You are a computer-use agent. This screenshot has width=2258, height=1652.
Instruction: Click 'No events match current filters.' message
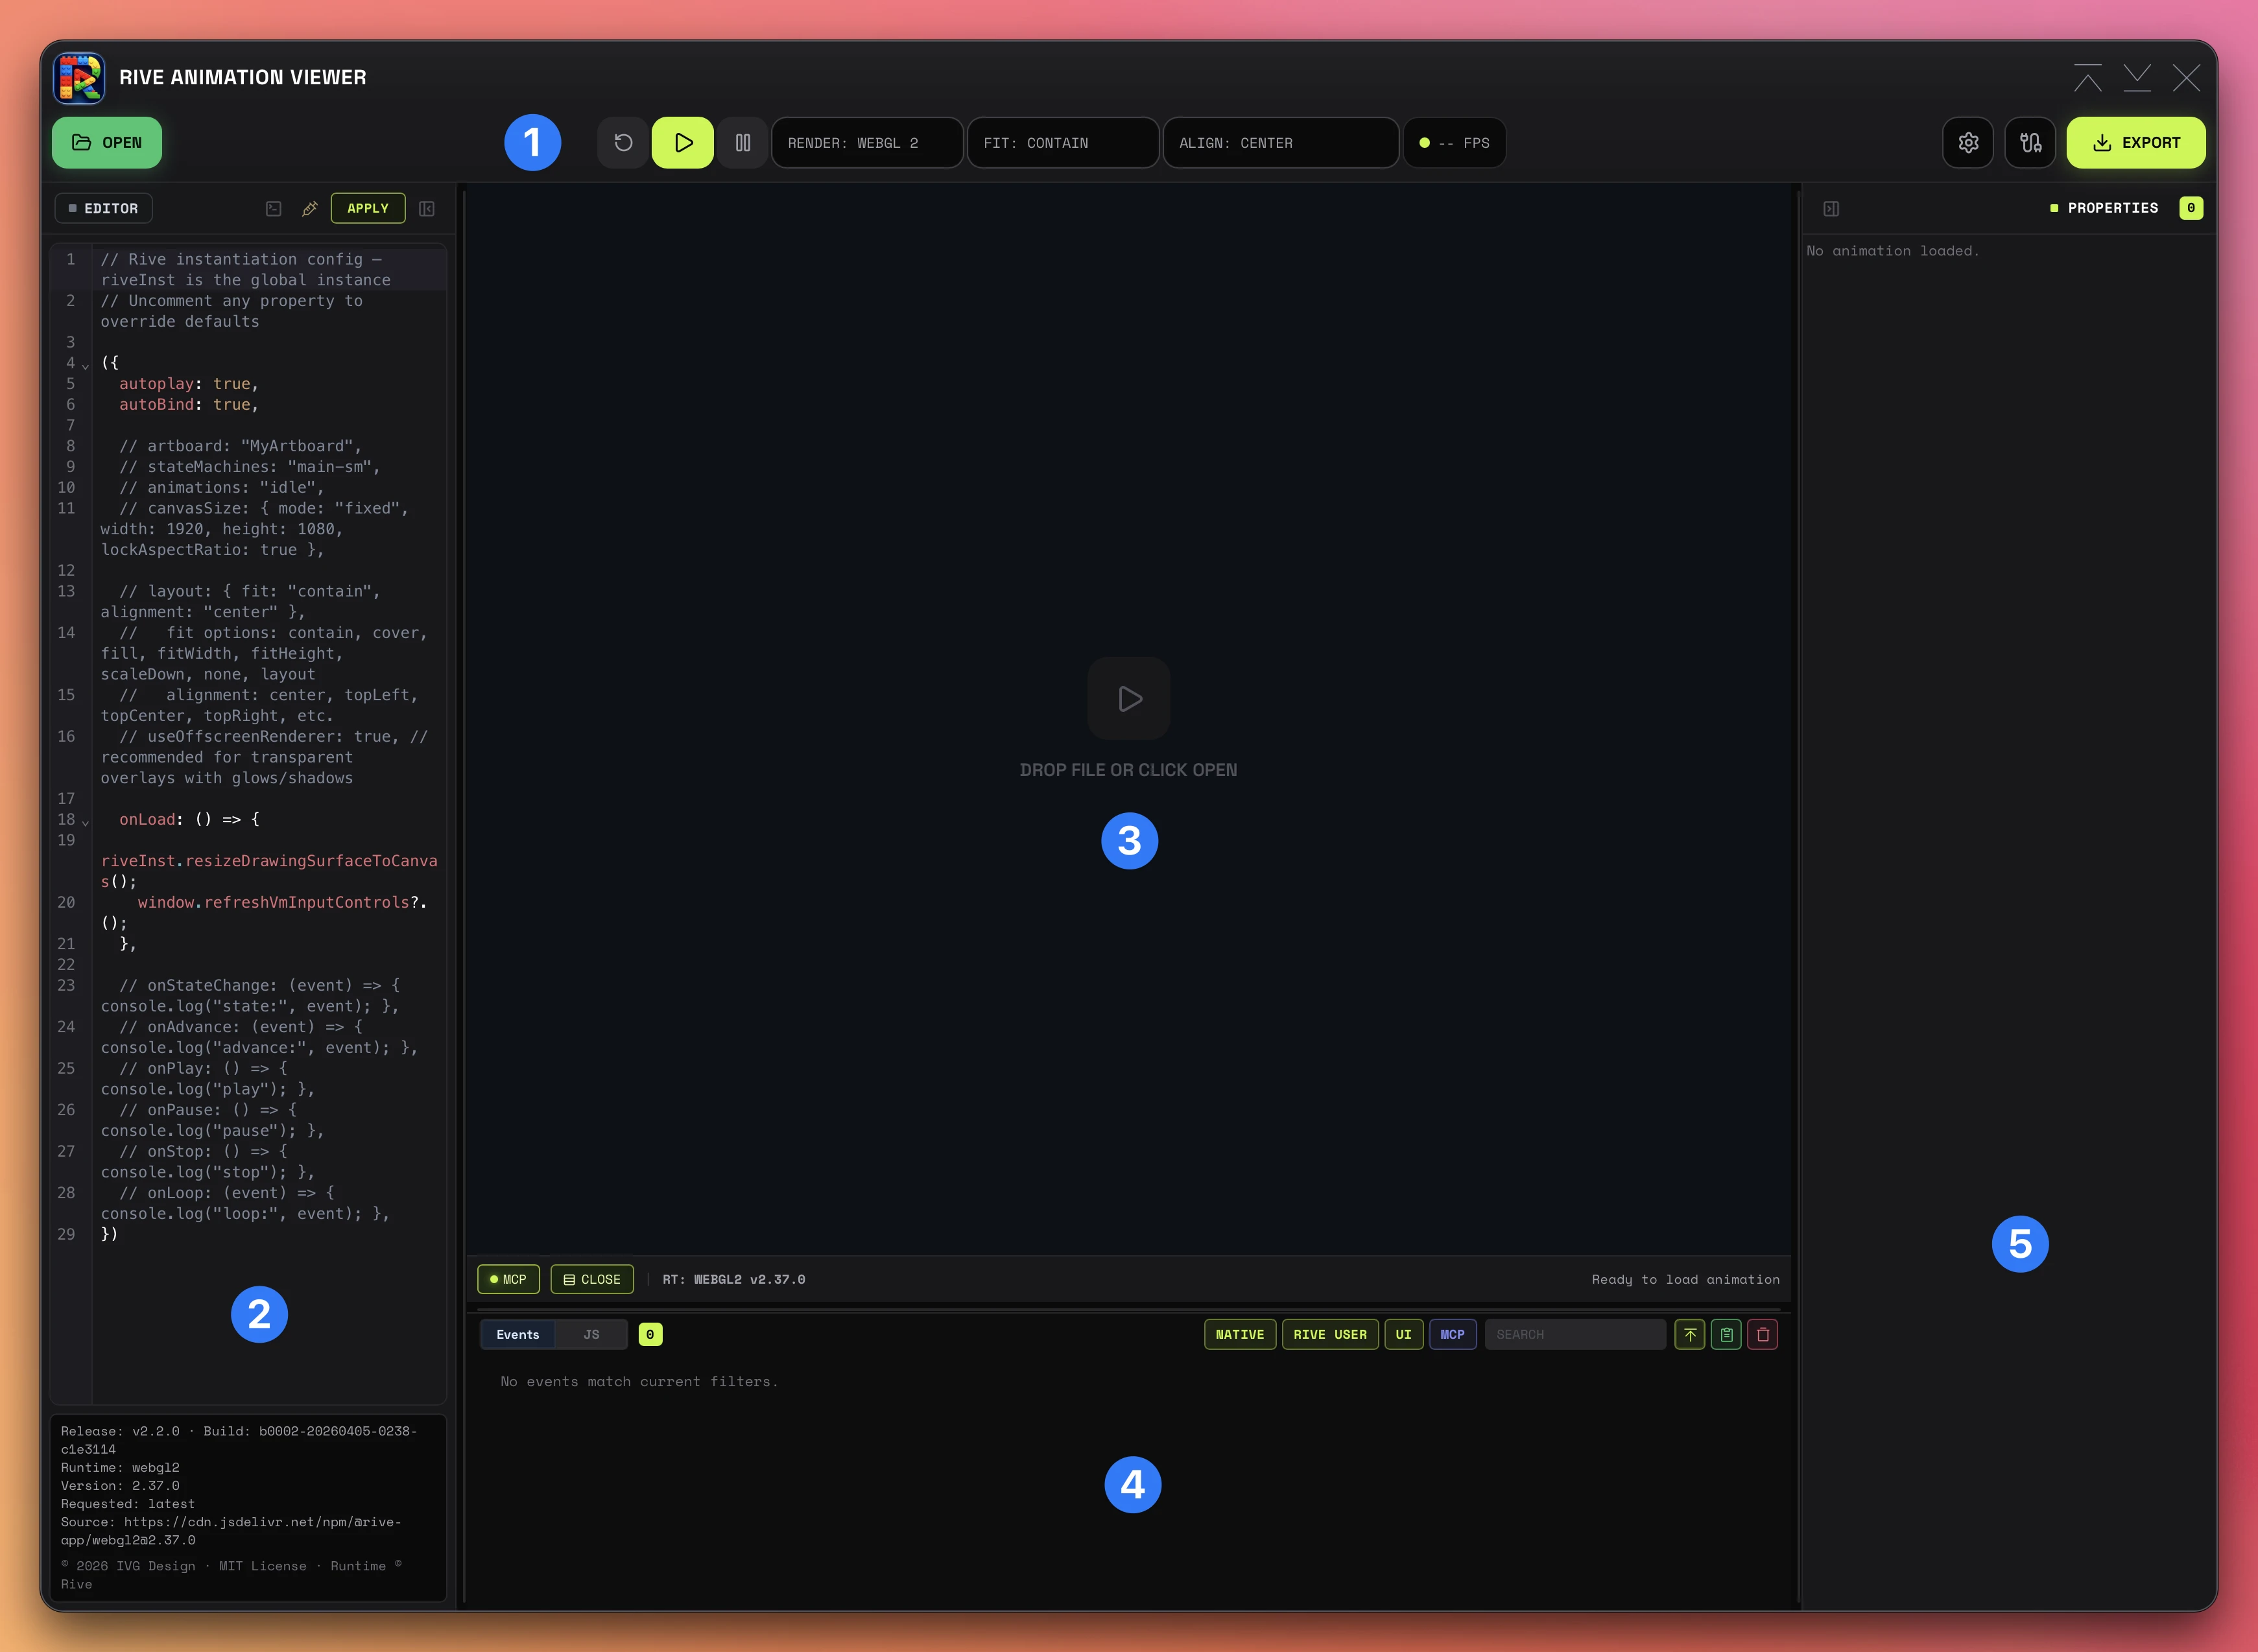tap(639, 1381)
